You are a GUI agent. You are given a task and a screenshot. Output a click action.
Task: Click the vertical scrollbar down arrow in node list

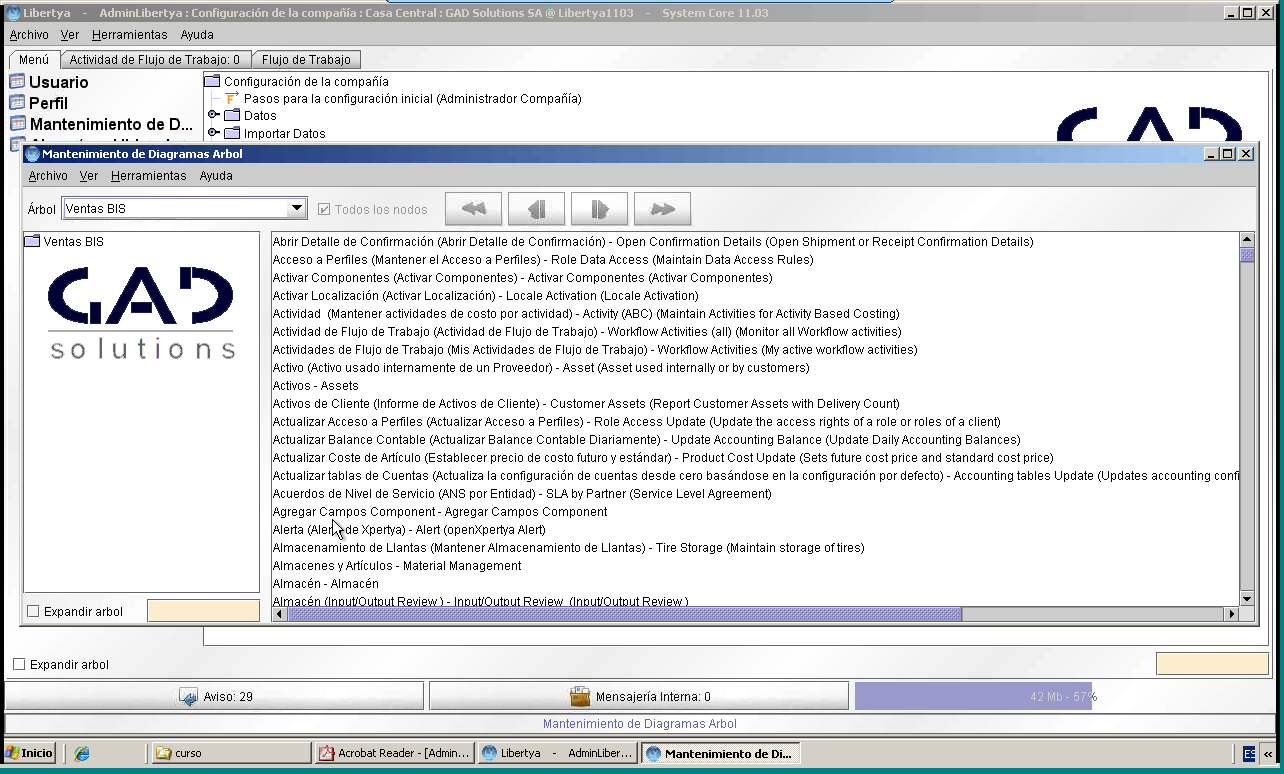pyautogui.click(x=1247, y=598)
